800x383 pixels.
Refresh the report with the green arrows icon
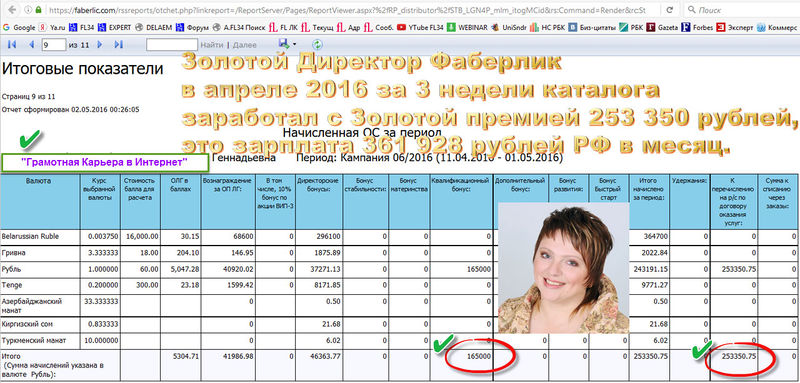tap(318, 45)
